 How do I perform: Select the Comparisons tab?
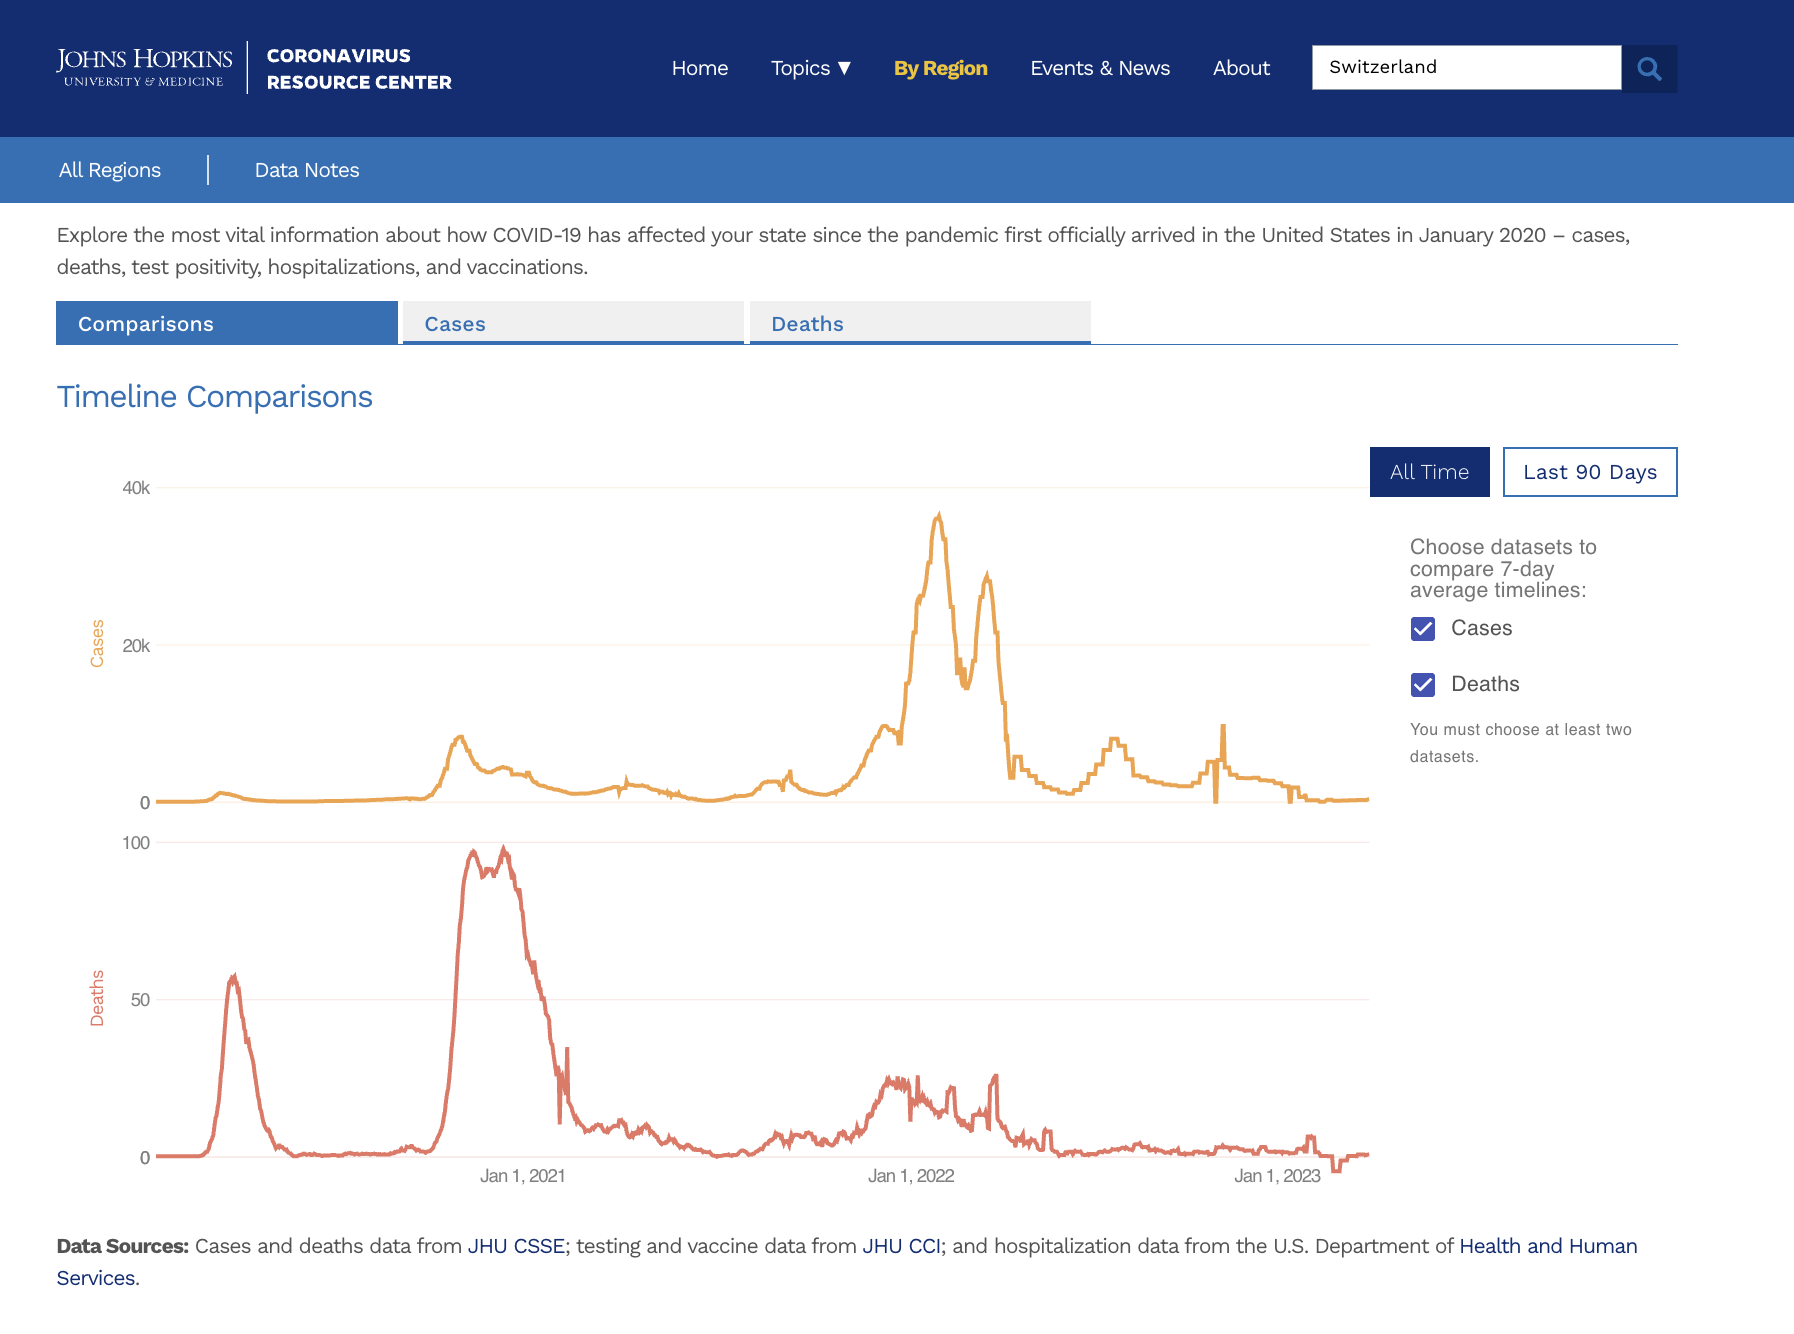click(x=227, y=323)
